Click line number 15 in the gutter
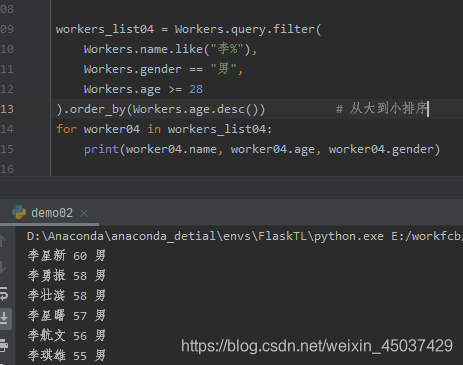The image size is (463, 365). (x=7, y=149)
